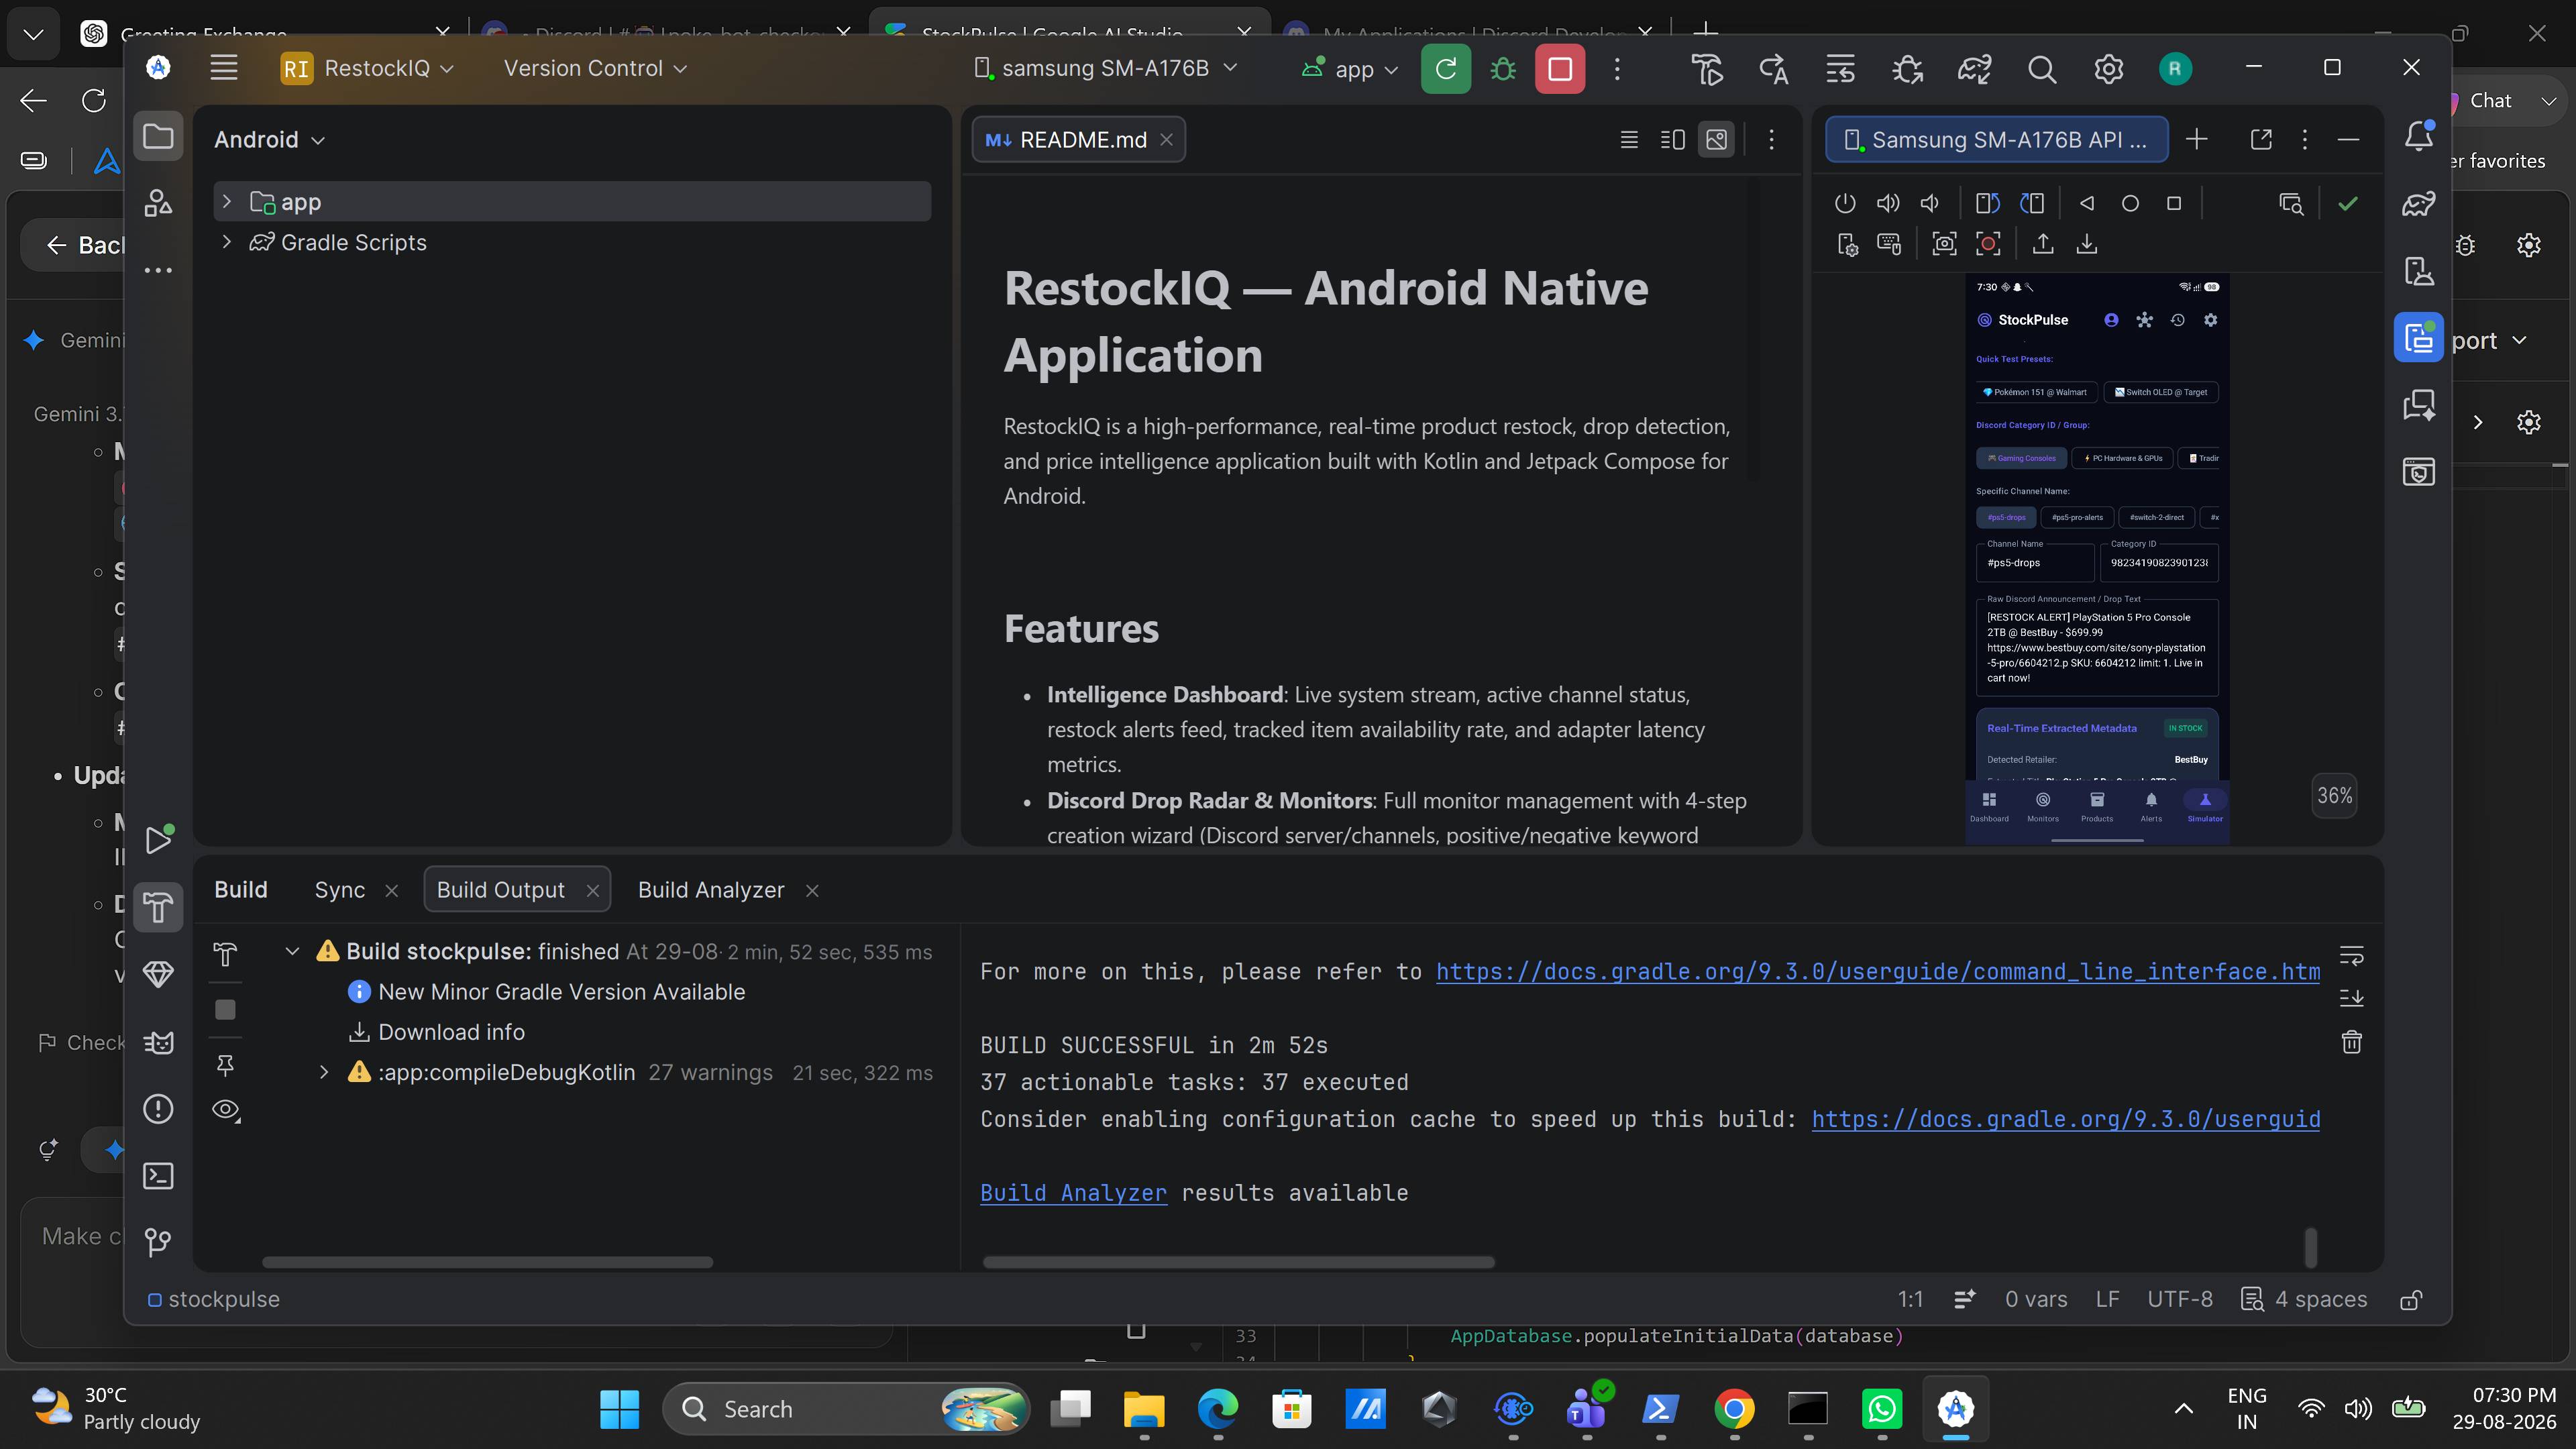The image size is (2576, 1449).
Task: Click the red Stop app button
Action: tap(1559, 69)
